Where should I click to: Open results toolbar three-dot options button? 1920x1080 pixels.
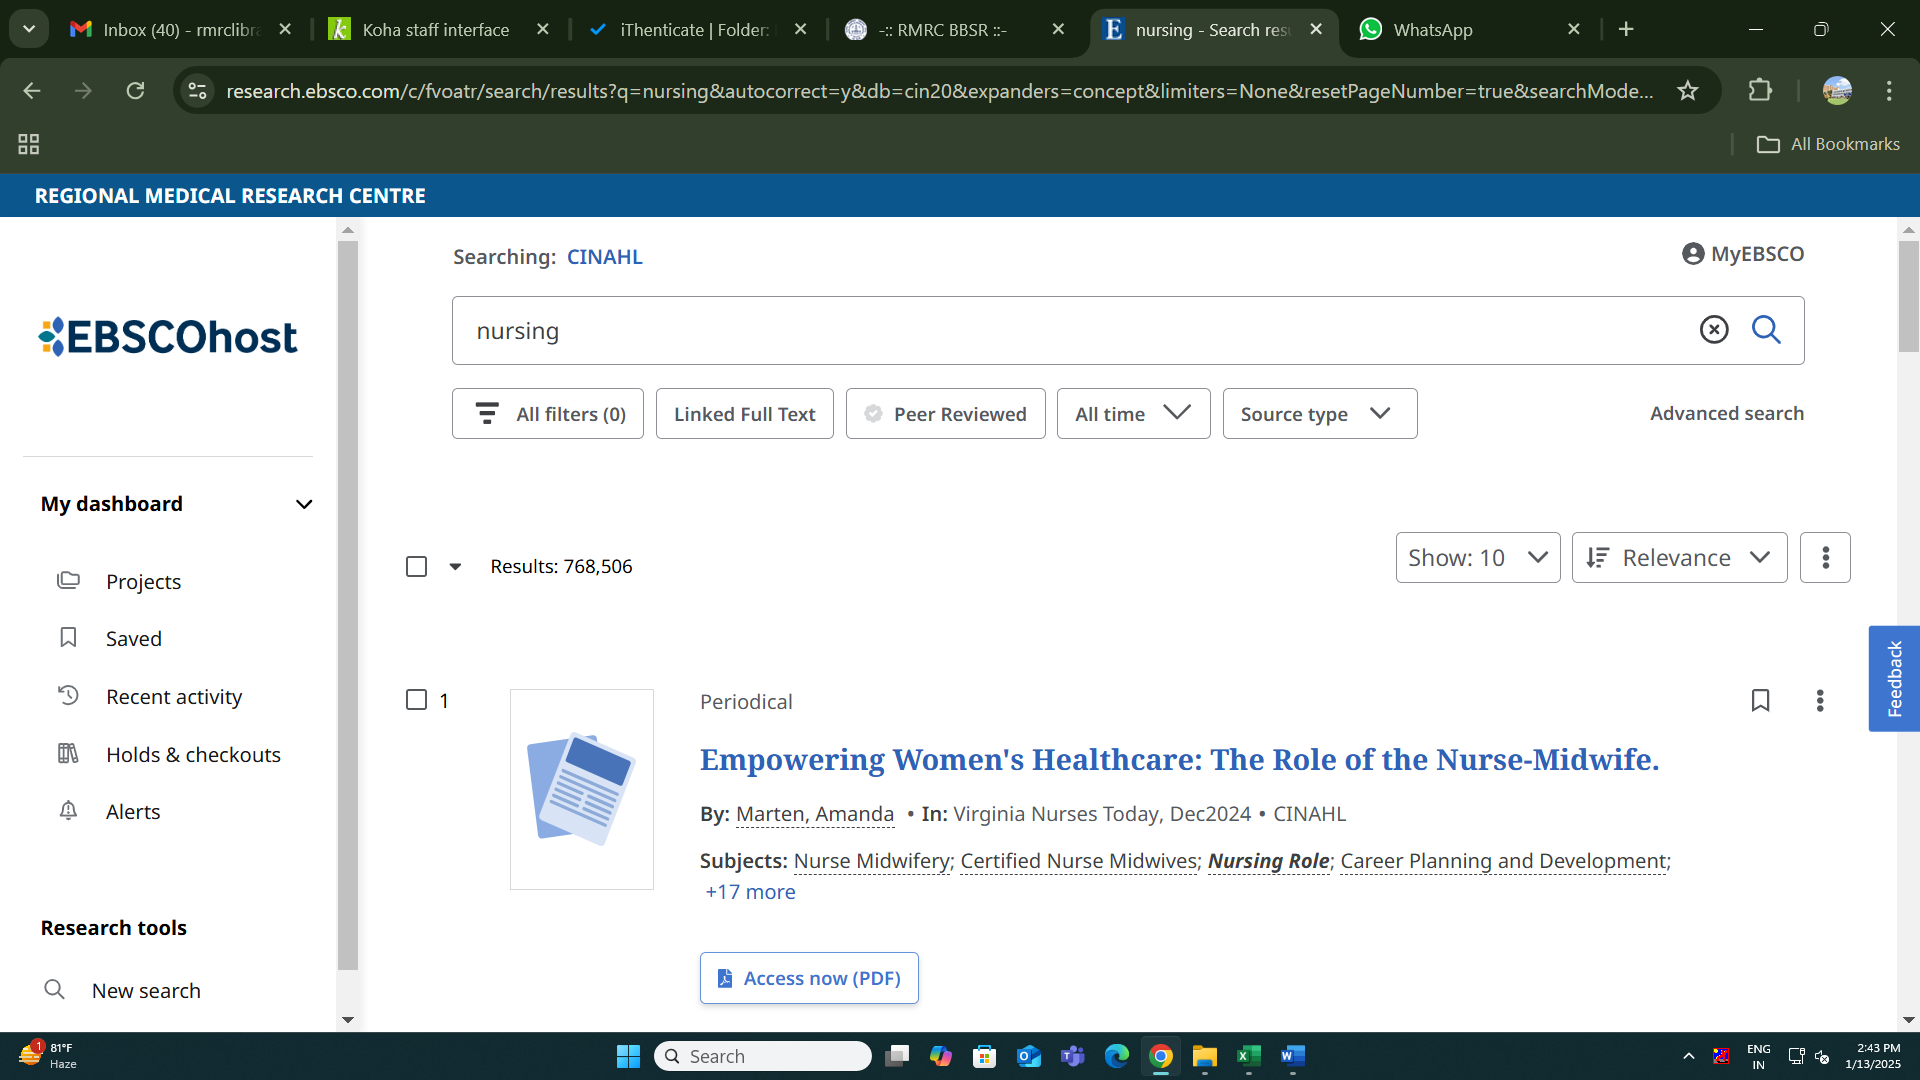(1825, 558)
